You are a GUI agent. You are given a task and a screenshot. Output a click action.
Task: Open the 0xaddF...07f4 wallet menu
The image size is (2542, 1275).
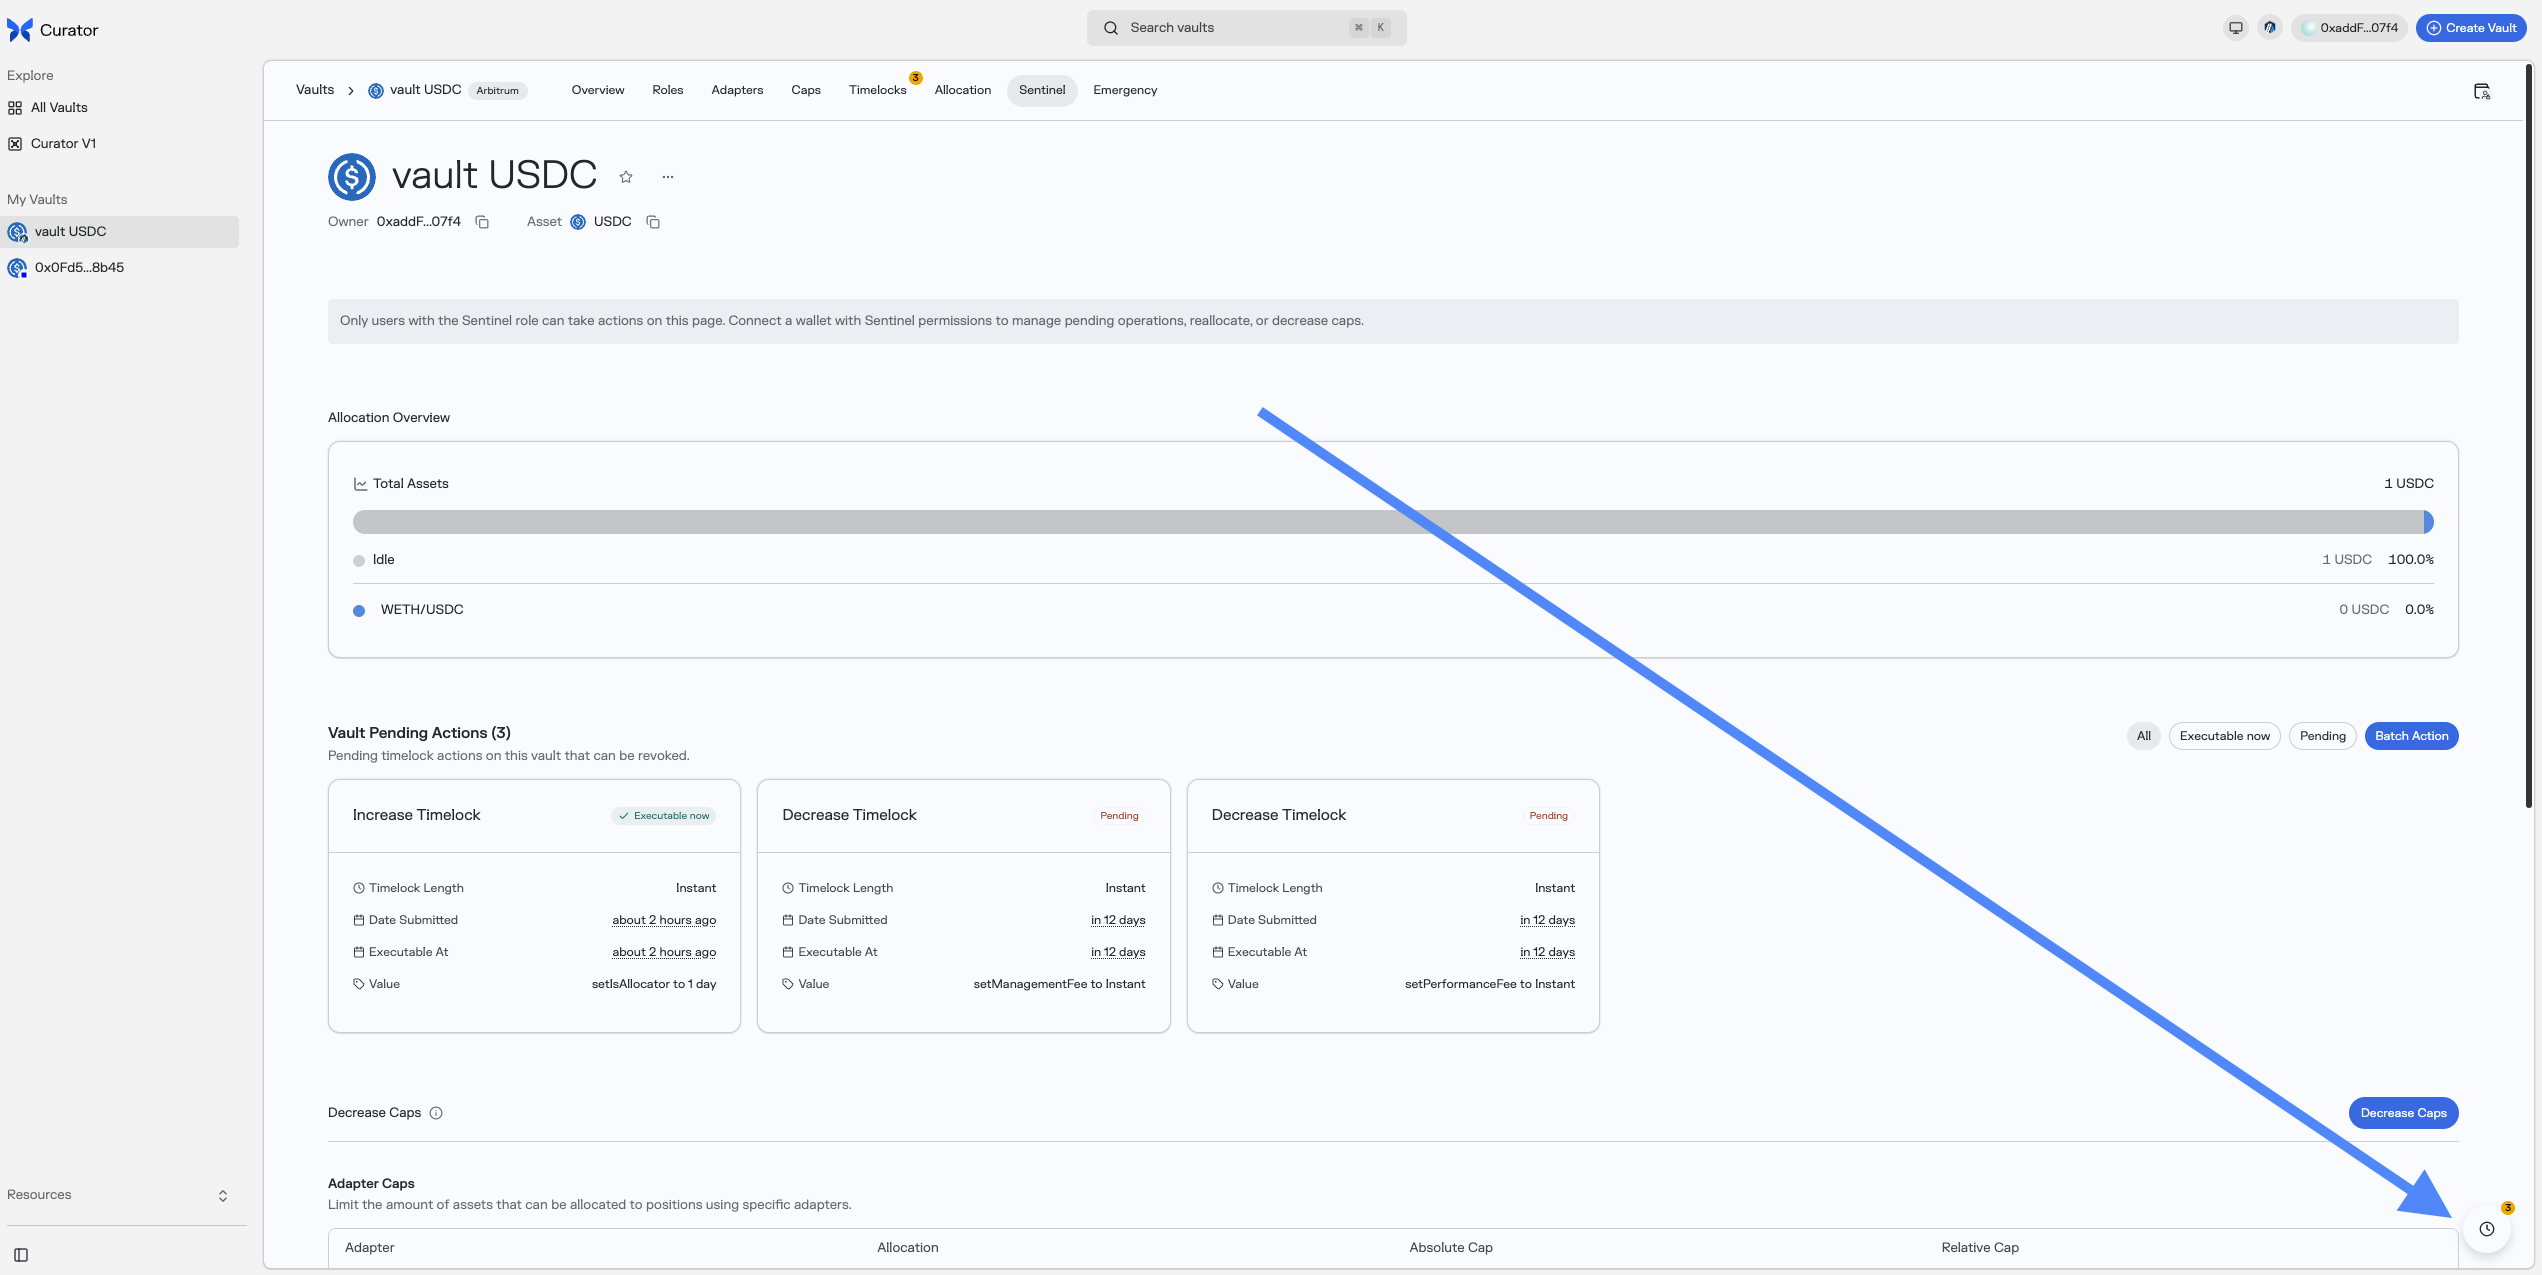click(x=2349, y=28)
